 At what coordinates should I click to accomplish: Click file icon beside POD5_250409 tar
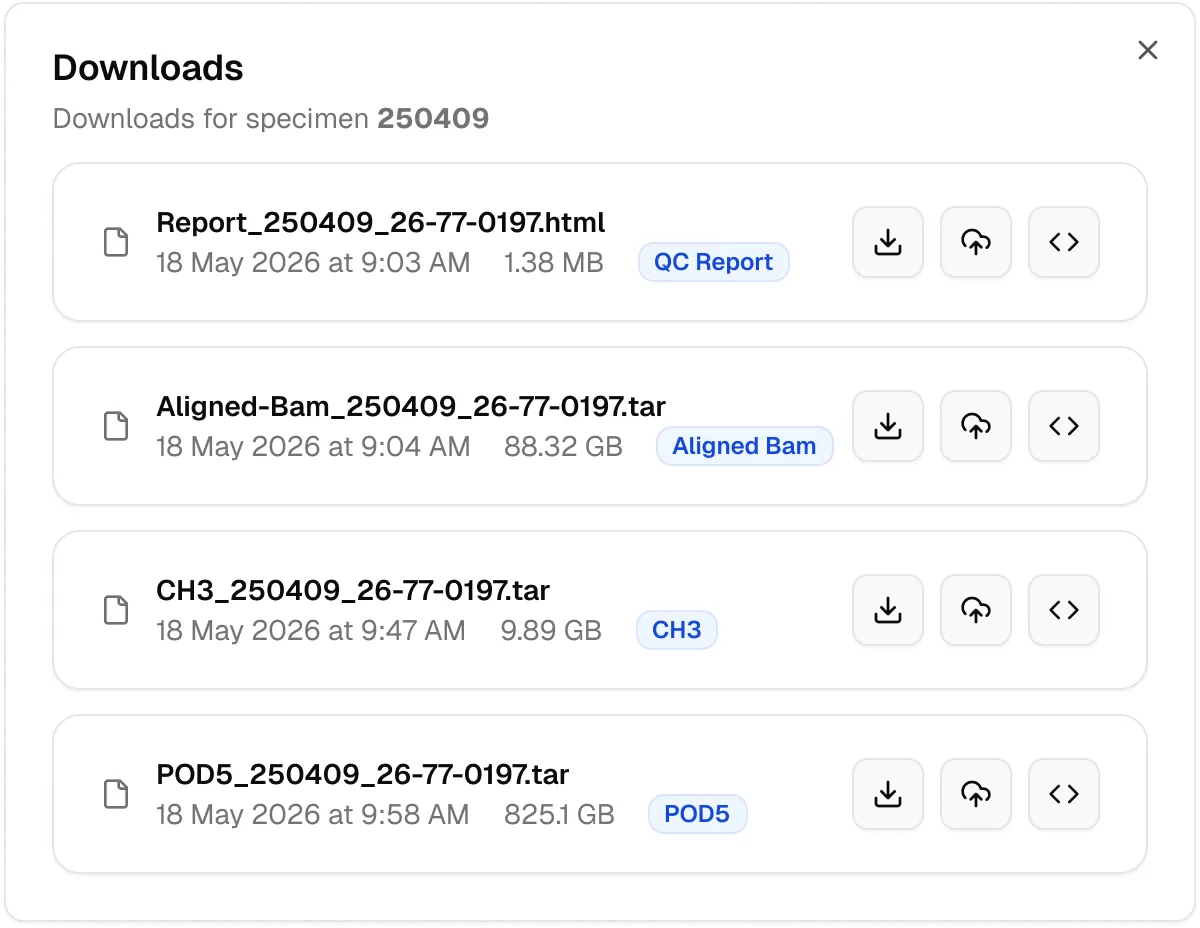coord(117,794)
